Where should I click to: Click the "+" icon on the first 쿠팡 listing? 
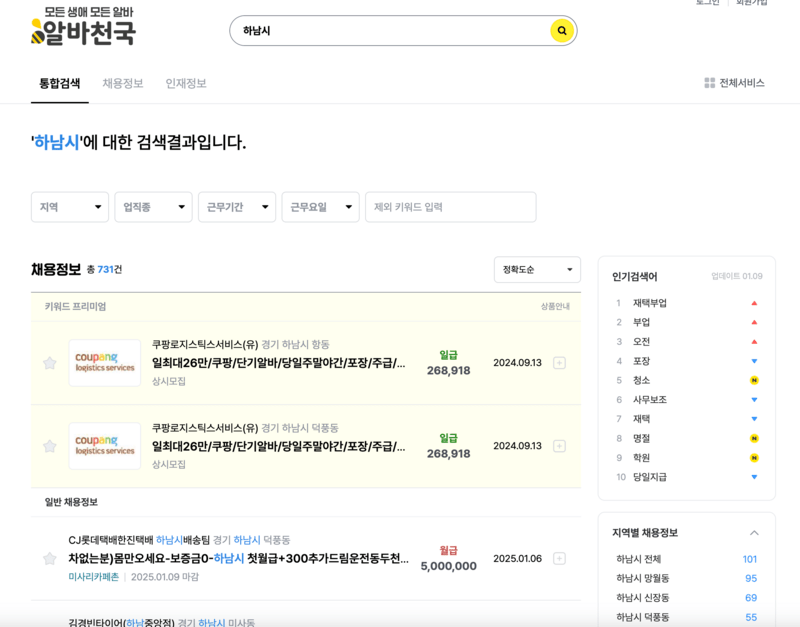coord(560,363)
